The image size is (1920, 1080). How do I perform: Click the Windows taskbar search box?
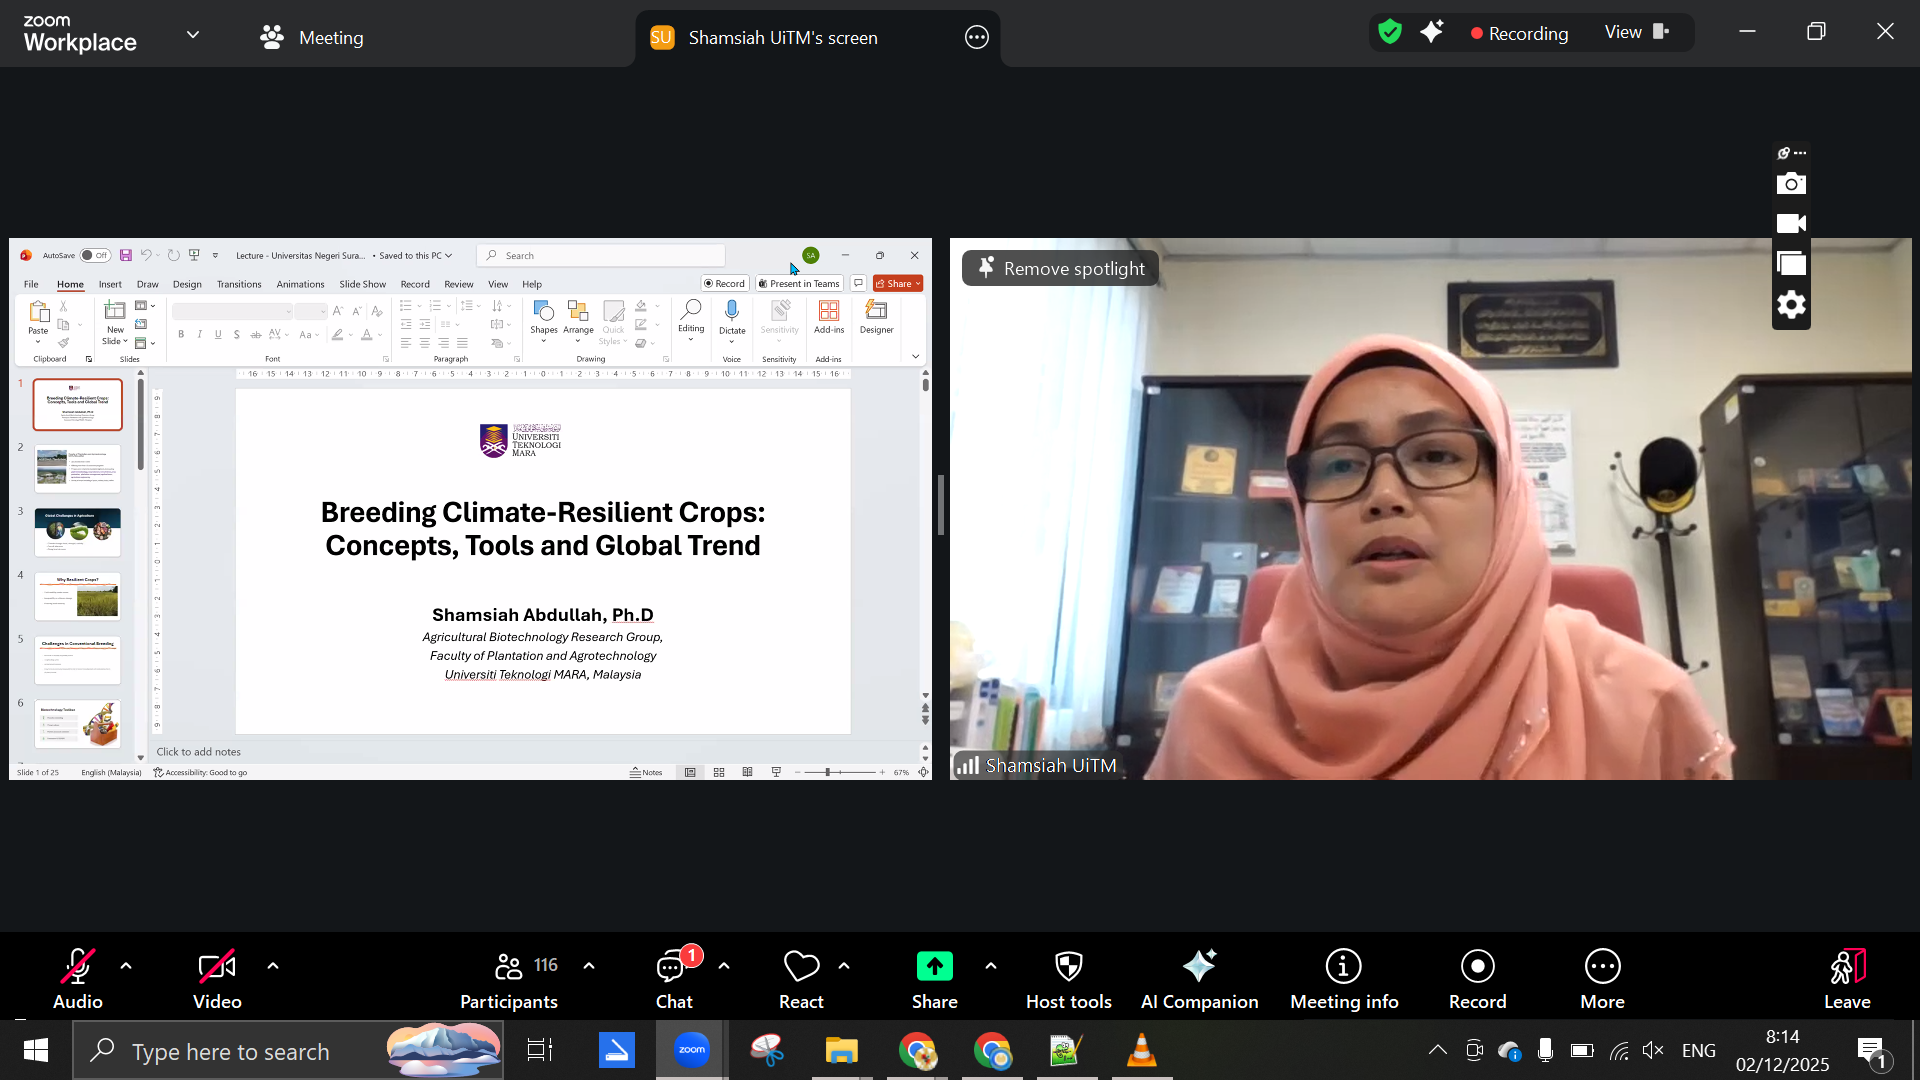pos(230,1051)
